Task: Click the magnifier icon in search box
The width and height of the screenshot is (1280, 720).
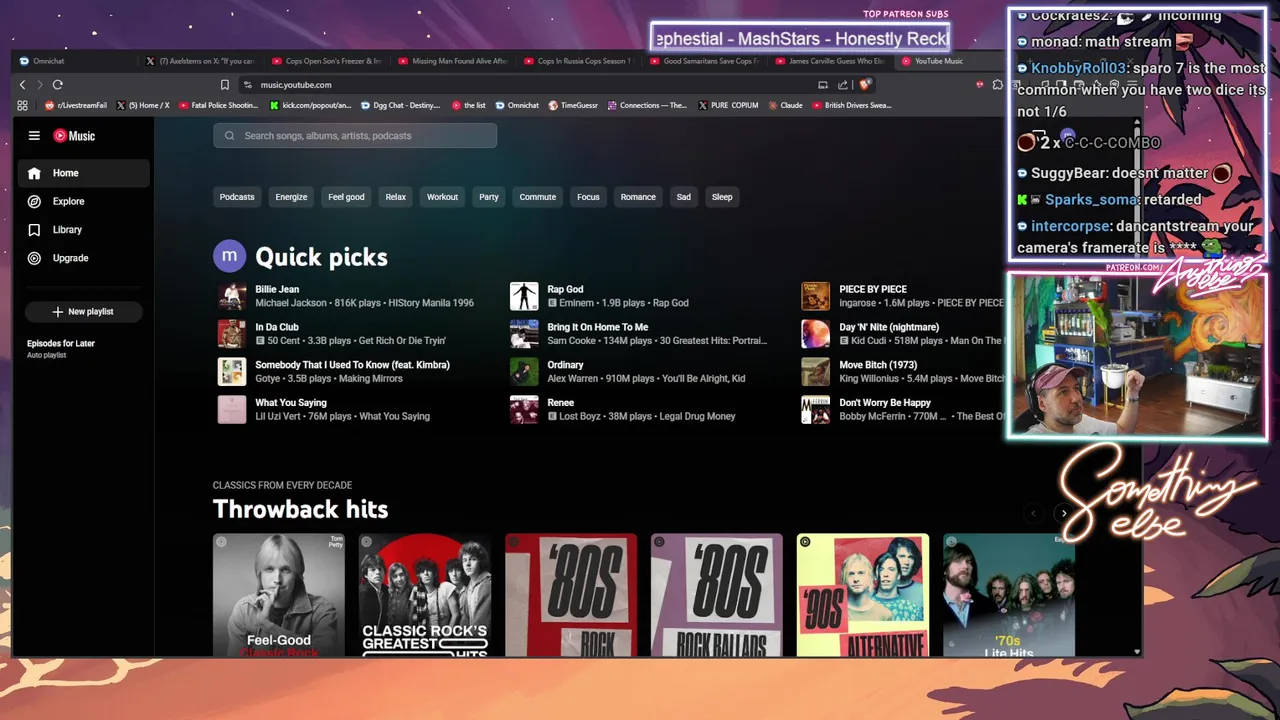Action: 230,136
